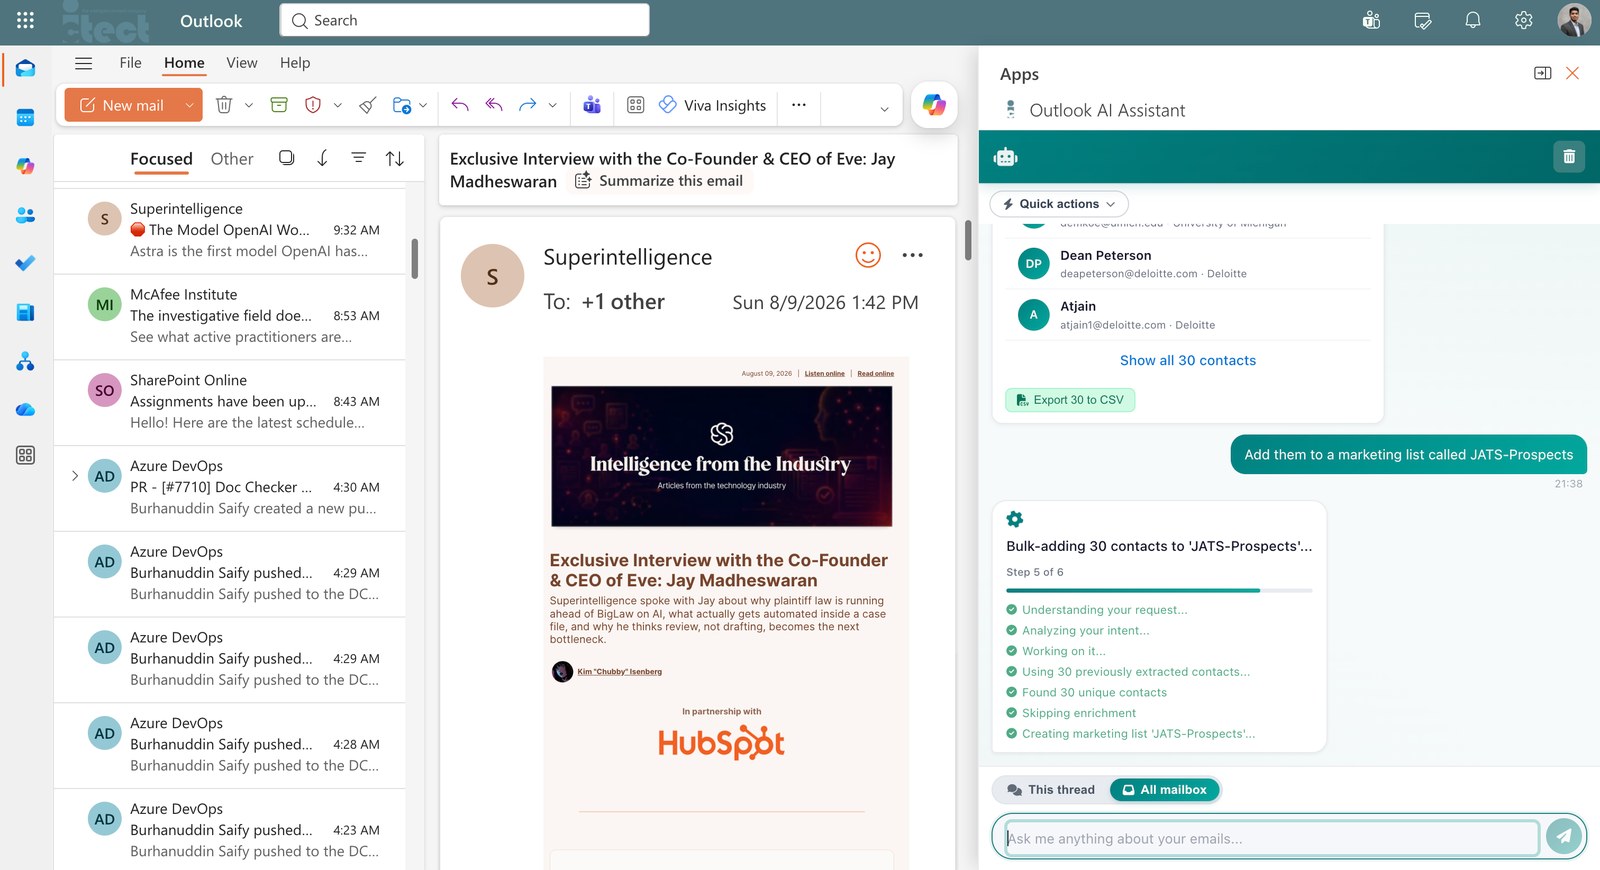Expand the Azure DevOps PR conversation
Image resolution: width=1600 pixels, height=870 pixels.
75,476
